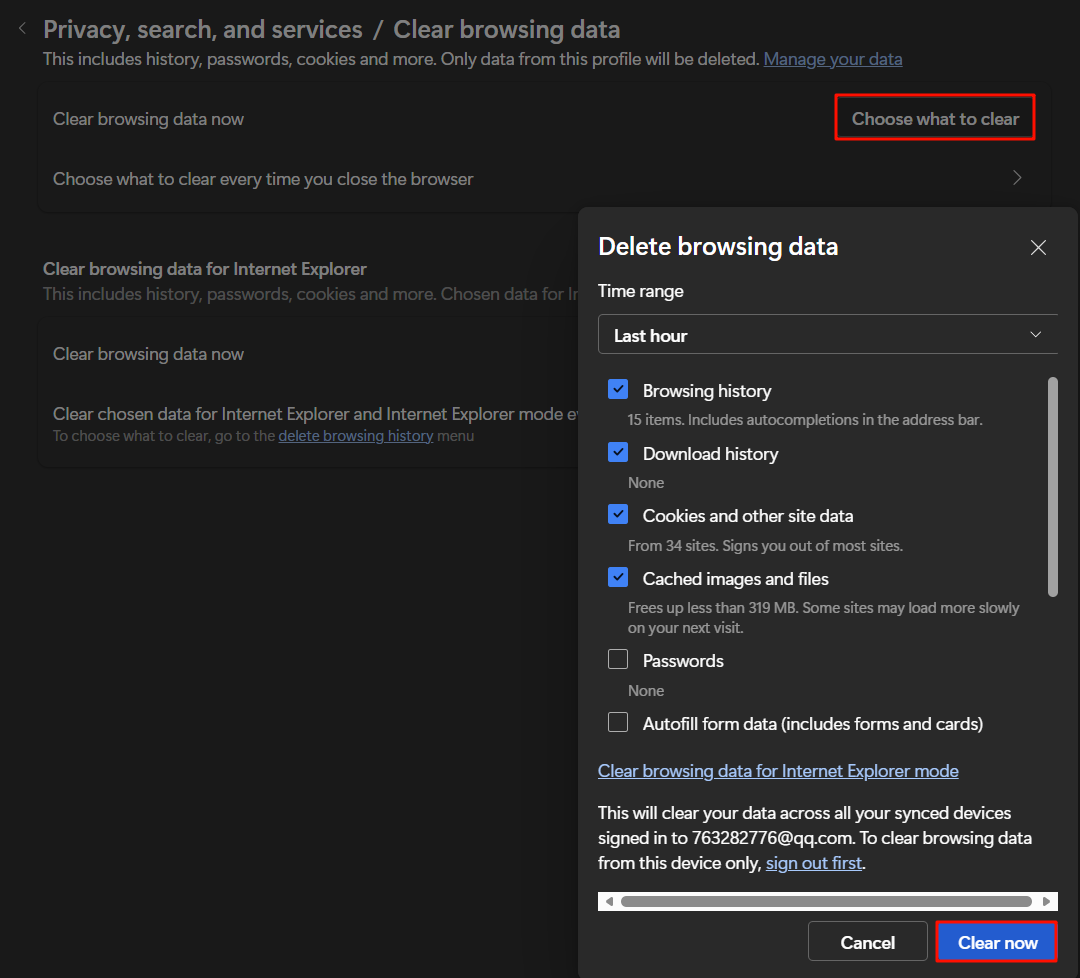Open the Time range dropdown

point(827,335)
